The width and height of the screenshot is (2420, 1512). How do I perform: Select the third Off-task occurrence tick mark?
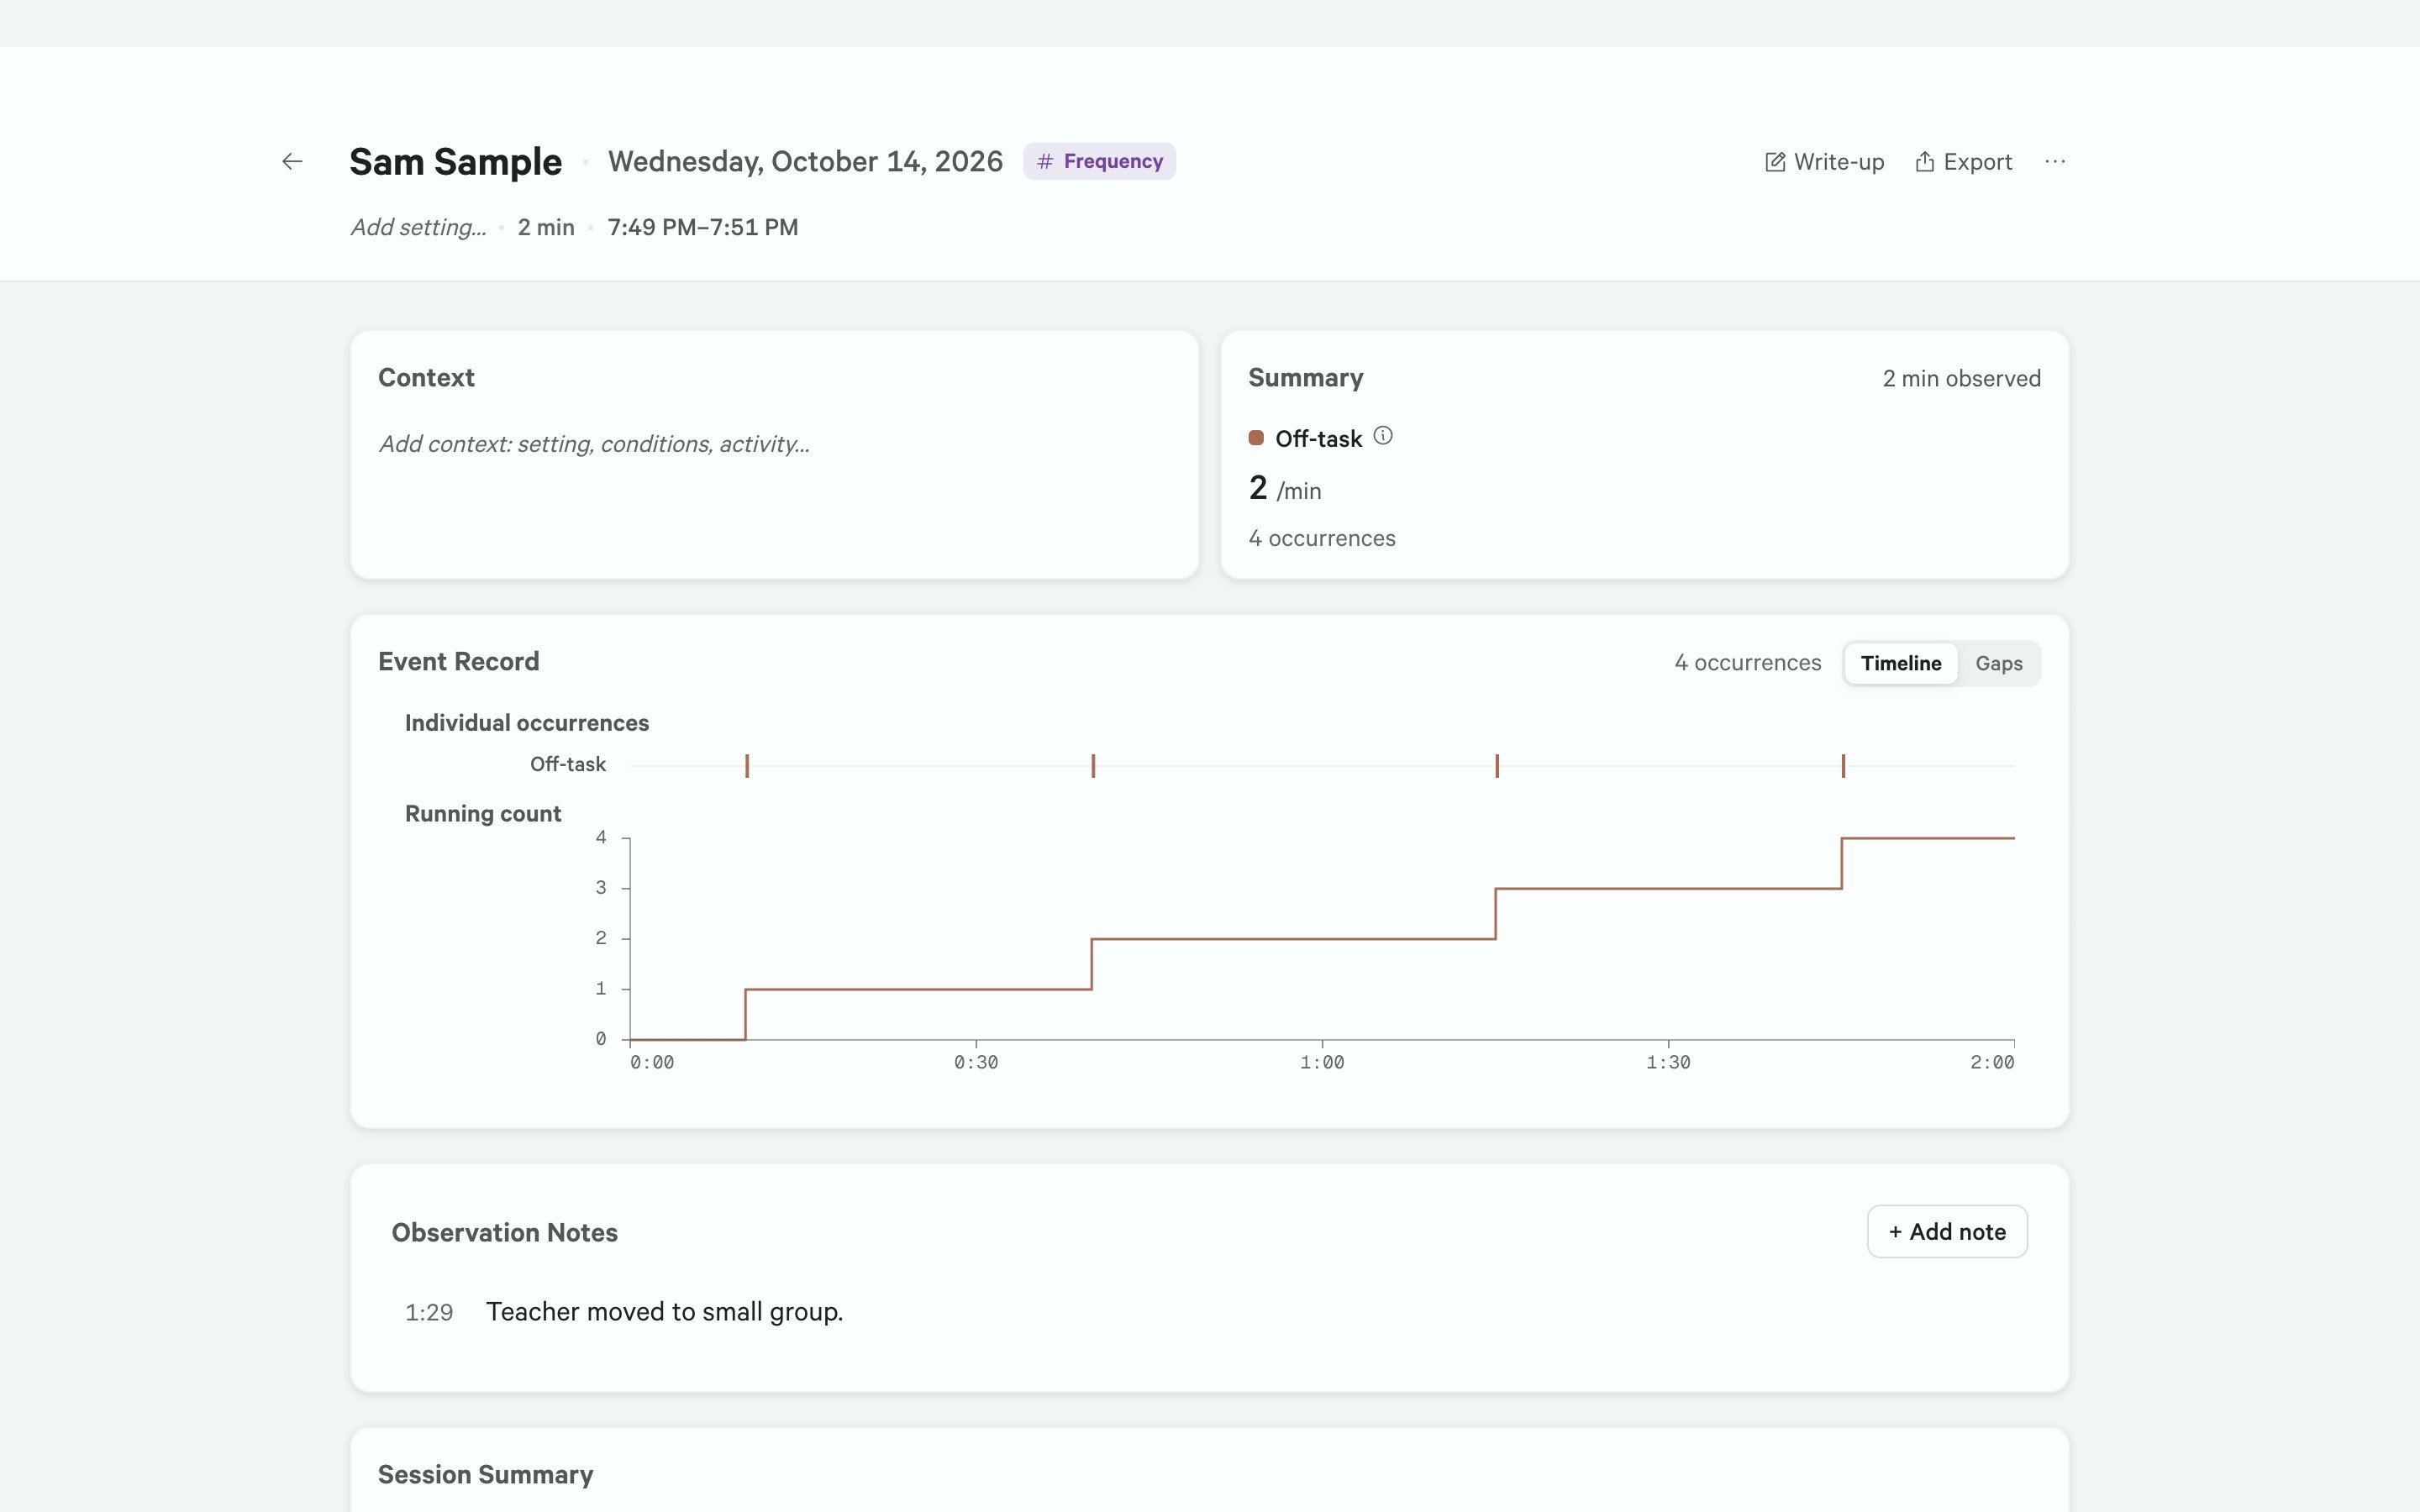point(1497,766)
